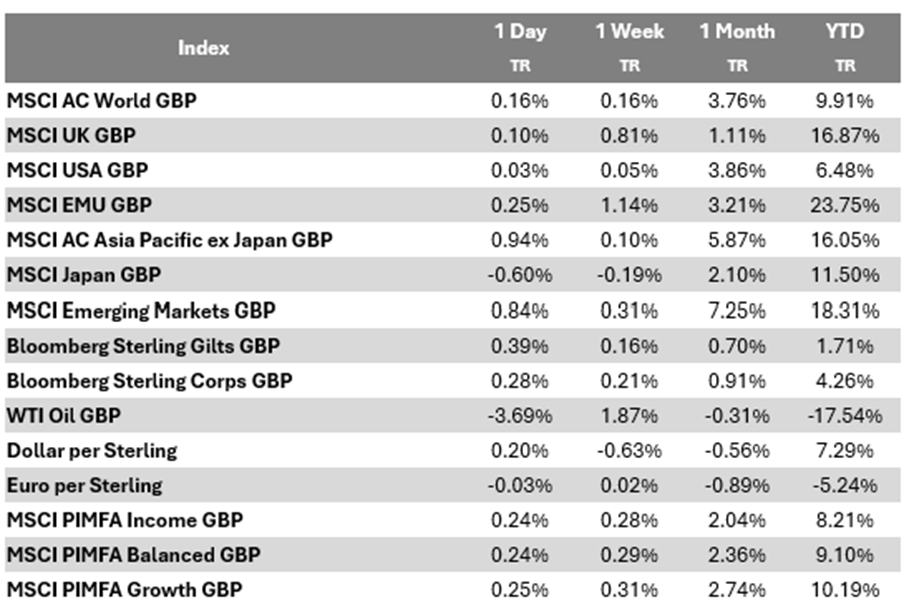Viewport: 909px width, 610px height.
Task: Click the MSCI EMU GBP row label
Action: click(x=80, y=205)
